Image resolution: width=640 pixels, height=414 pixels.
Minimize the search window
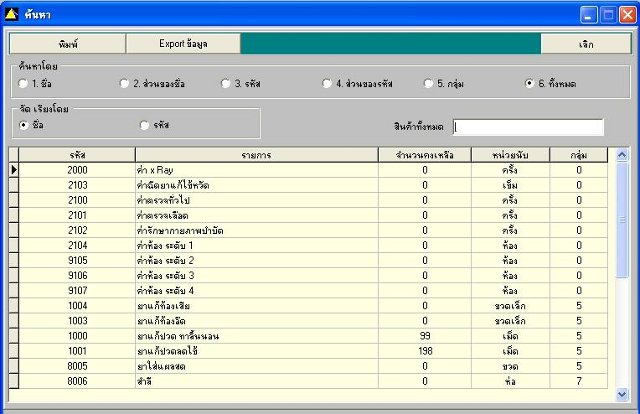tap(588, 15)
